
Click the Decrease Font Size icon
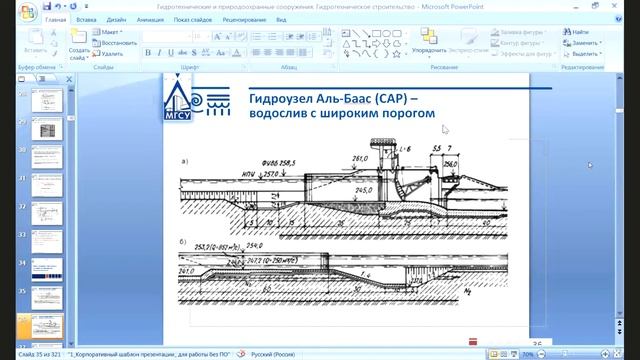click(228, 37)
